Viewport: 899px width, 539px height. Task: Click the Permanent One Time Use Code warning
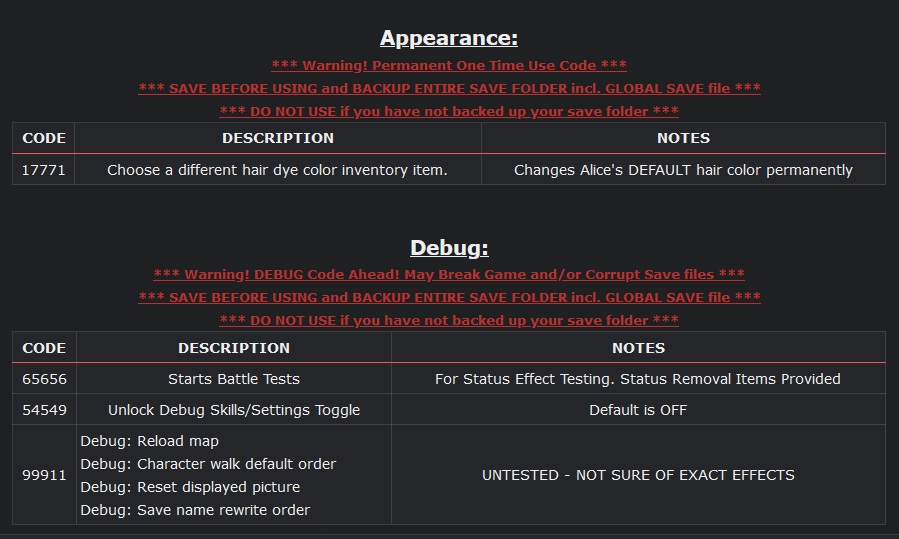[x=449, y=65]
